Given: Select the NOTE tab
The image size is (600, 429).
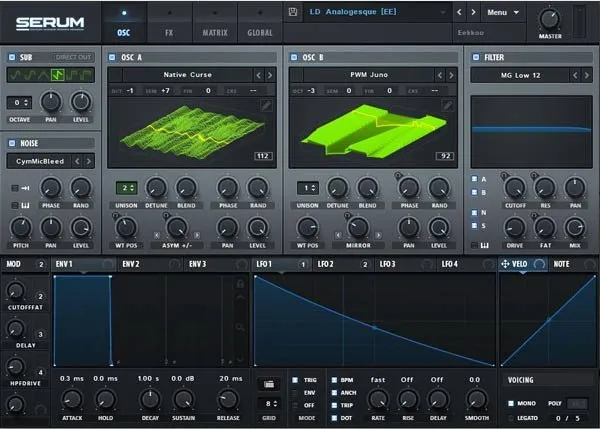Looking at the screenshot, I should [x=573, y=264].
